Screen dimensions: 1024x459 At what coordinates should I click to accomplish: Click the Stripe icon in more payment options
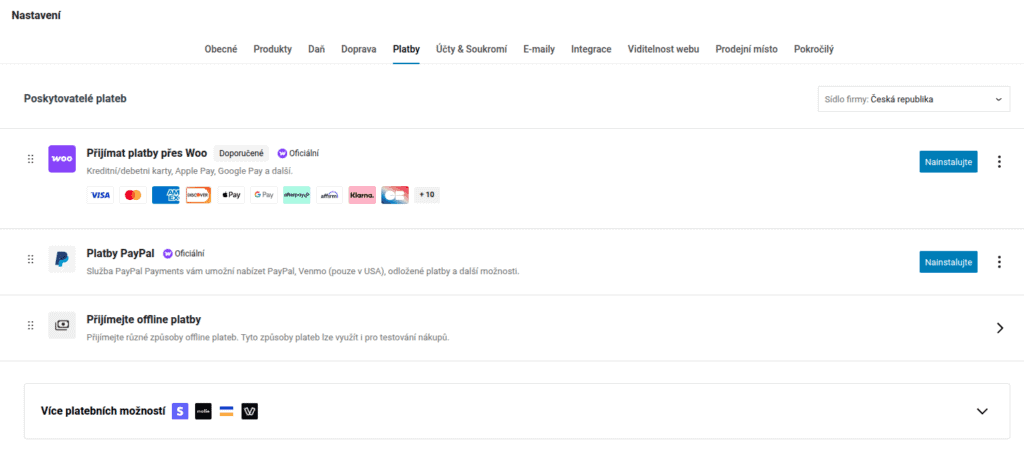tap(180, 411)
